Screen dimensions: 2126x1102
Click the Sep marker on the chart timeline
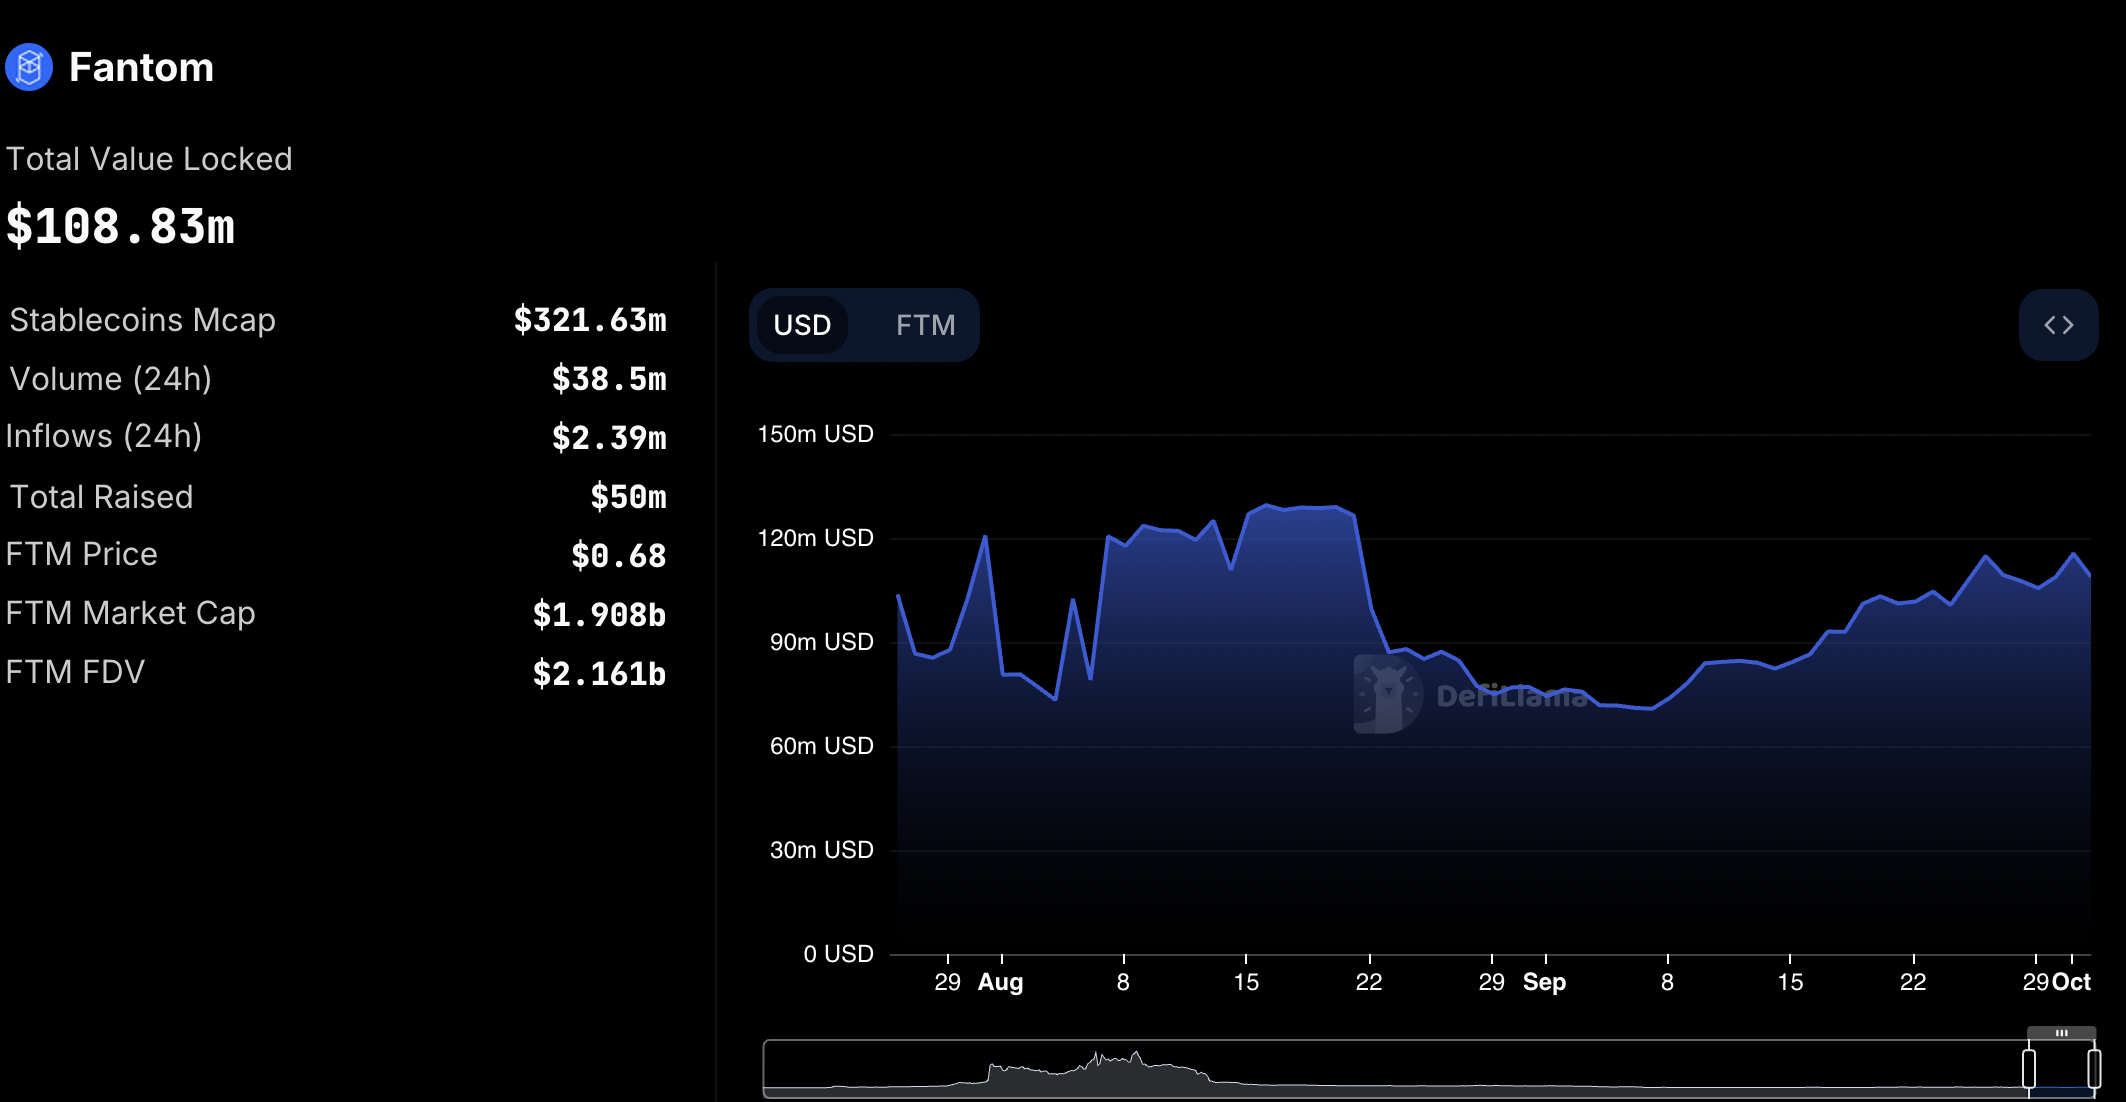point(1544,982)
